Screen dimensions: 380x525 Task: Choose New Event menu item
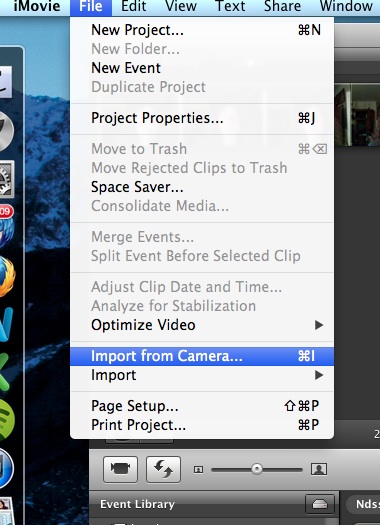coord(202,68)
